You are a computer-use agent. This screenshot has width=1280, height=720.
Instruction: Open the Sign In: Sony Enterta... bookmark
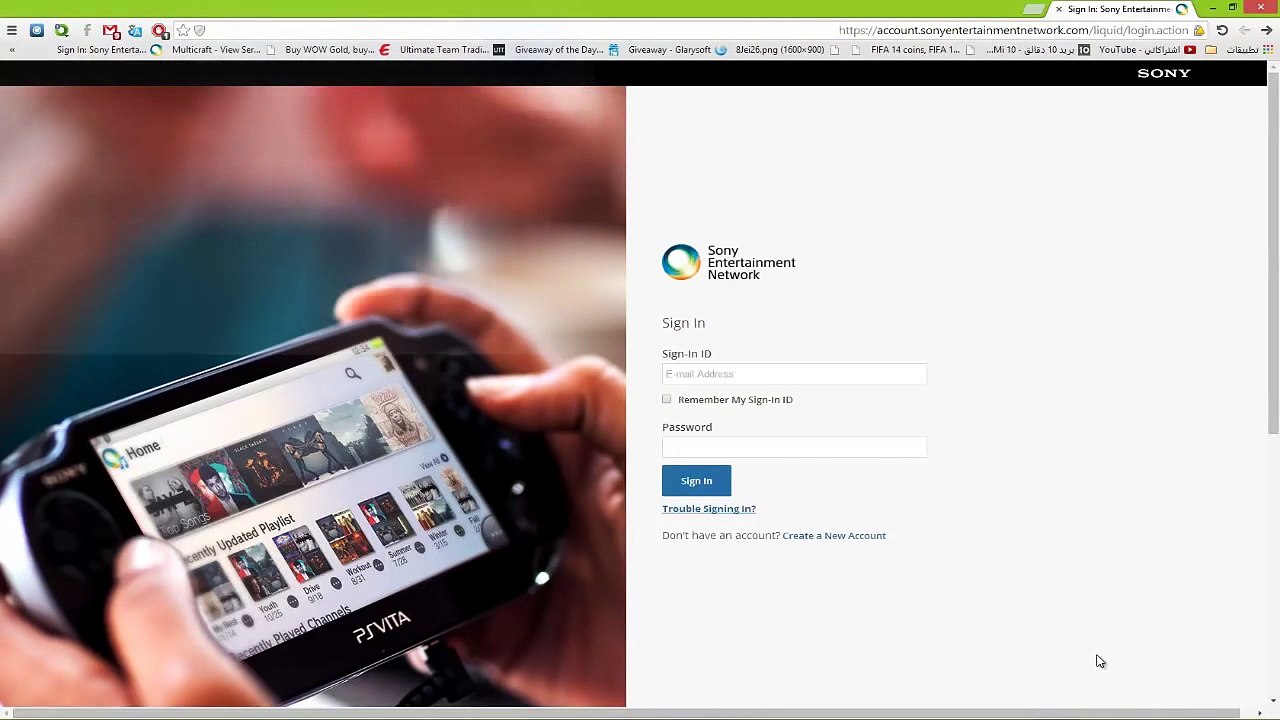coord(109,50)
